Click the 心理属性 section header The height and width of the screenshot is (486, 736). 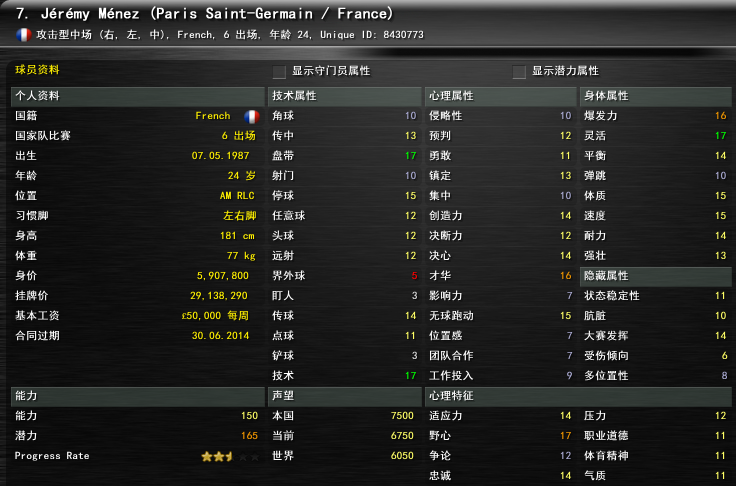tap(500, 96)
